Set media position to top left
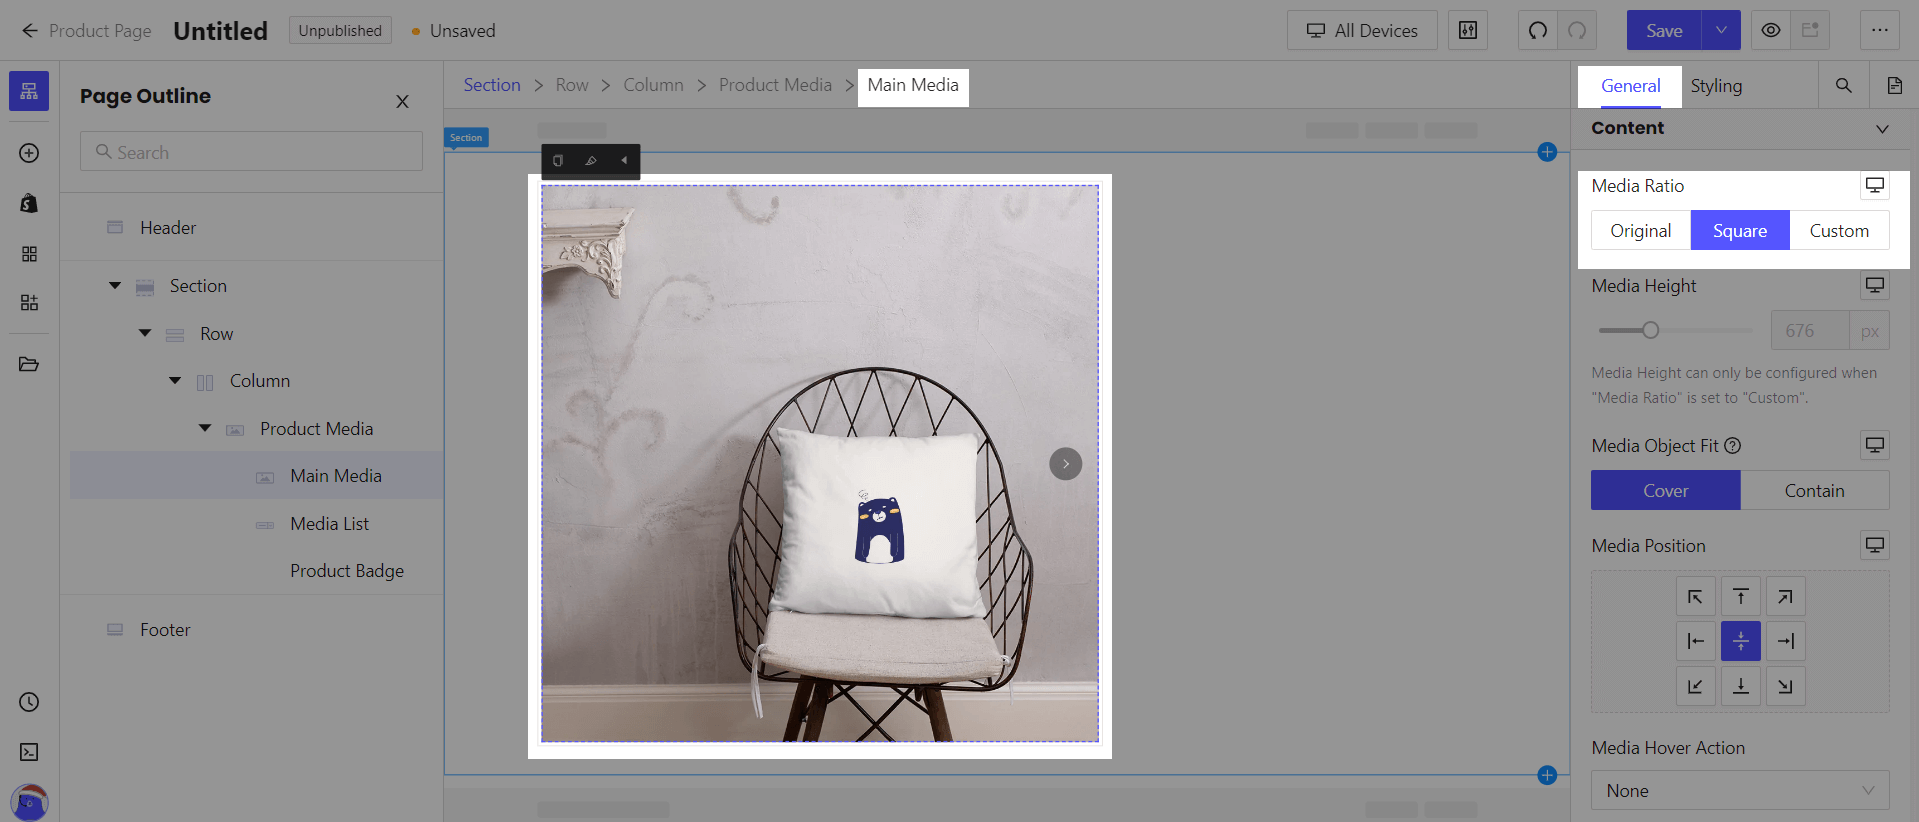The width and height of the screenshot is (1919, 822). (1696, 597)
